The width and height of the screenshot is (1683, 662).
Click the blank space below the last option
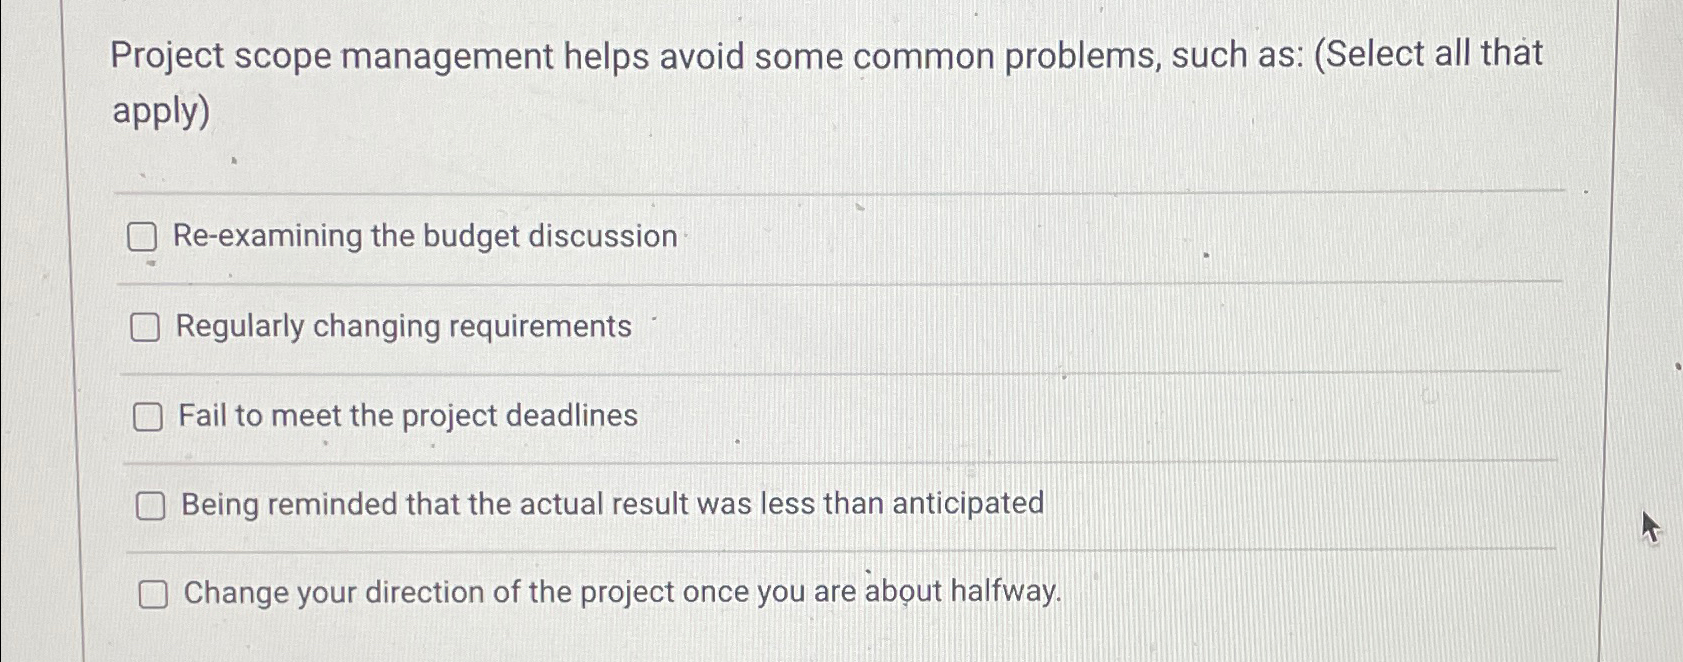[800, 645]
